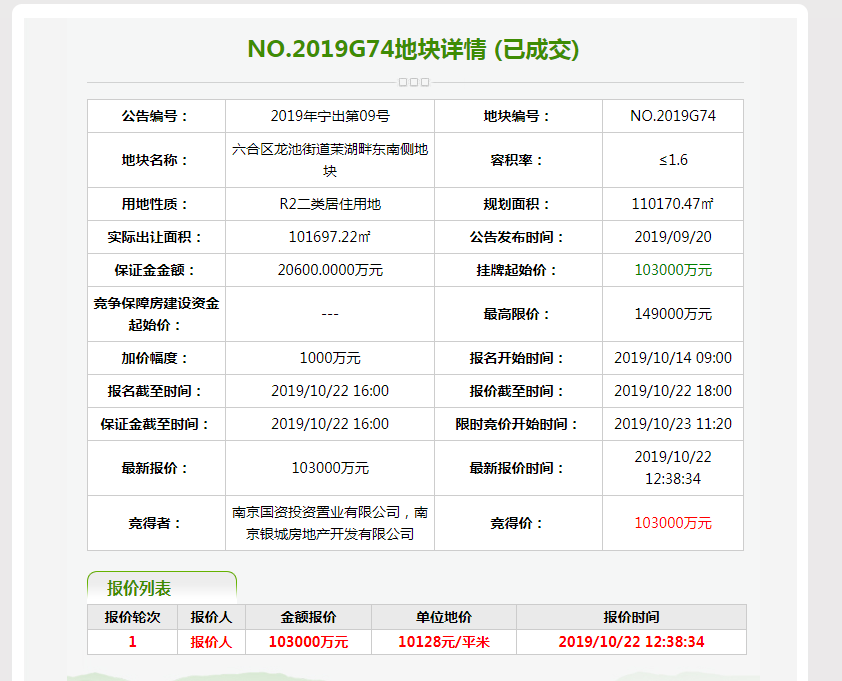Viewport: 842px width, 681px height.
Task: Click land use R2二类居住用地
Action: pos(330,204)
